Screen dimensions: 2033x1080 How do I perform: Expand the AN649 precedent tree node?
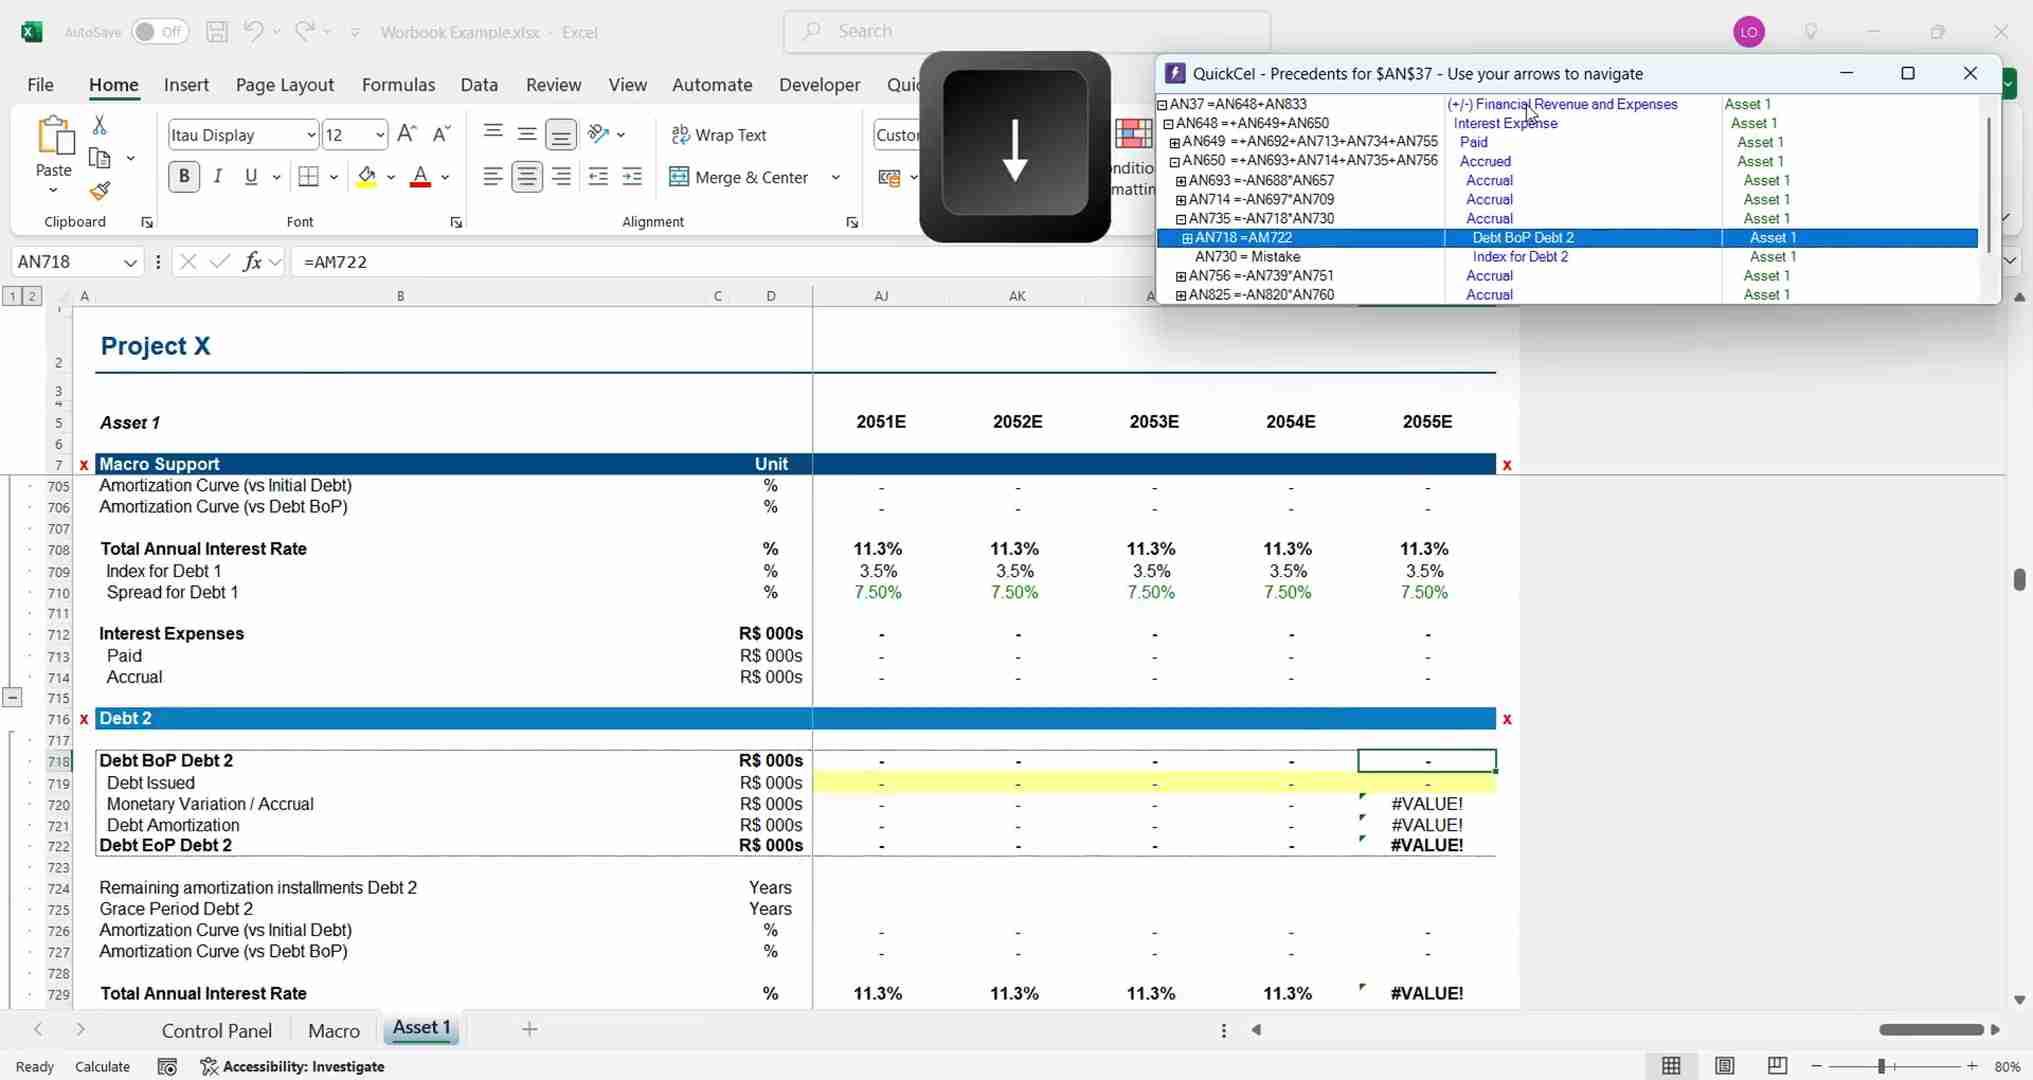(x=1174, y=143)
